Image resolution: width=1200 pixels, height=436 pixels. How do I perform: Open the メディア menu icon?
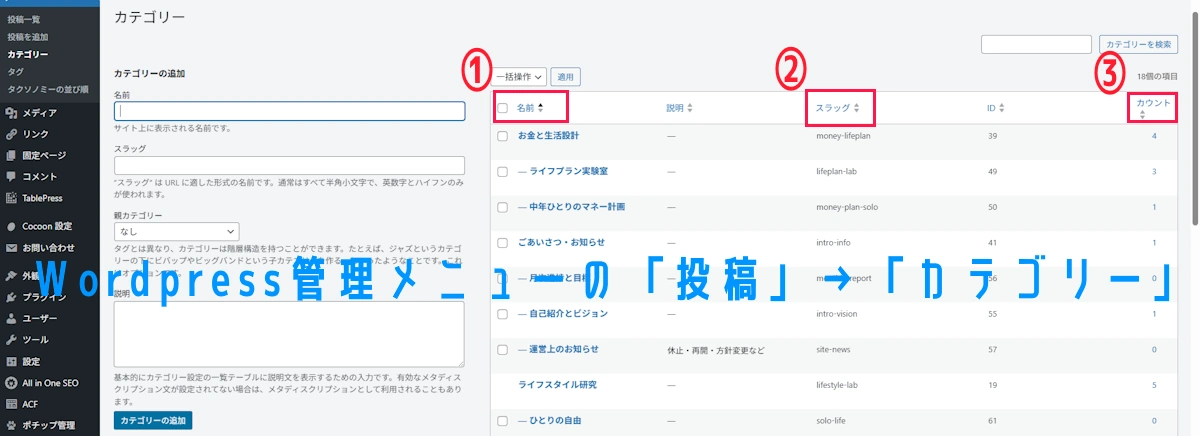pyautogui.click(x=11, y=113)
